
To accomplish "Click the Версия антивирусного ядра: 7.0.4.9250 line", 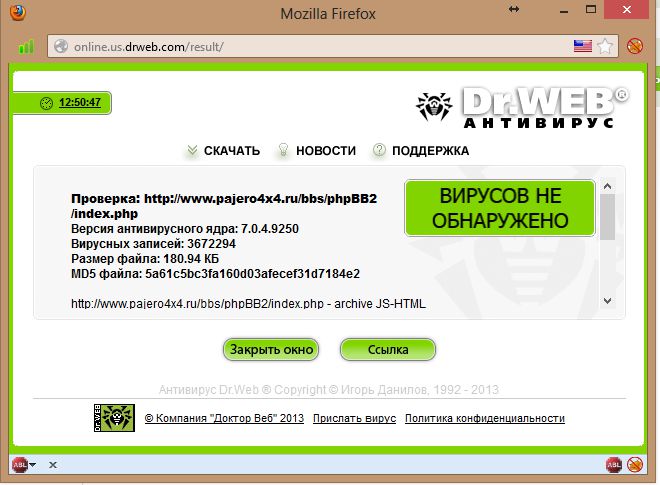I will tap(185, 229).
